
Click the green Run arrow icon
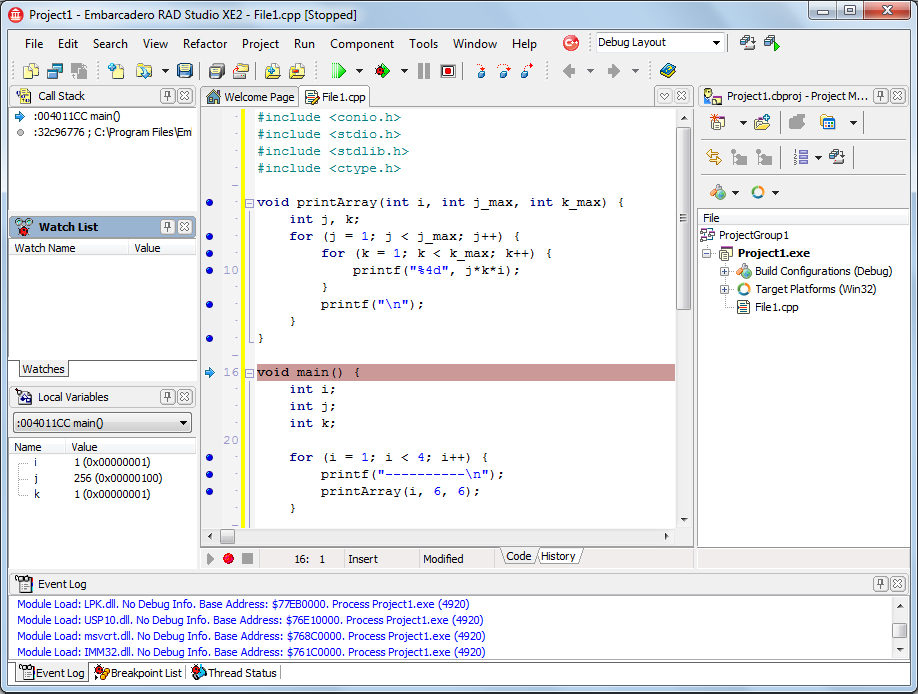(x=338, y=71)
